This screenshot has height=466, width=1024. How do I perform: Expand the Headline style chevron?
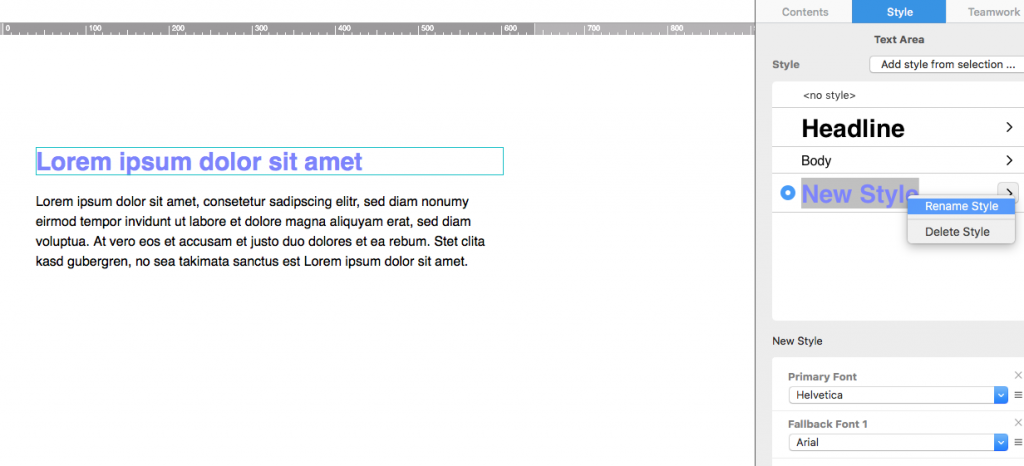tap(1009, 127)
